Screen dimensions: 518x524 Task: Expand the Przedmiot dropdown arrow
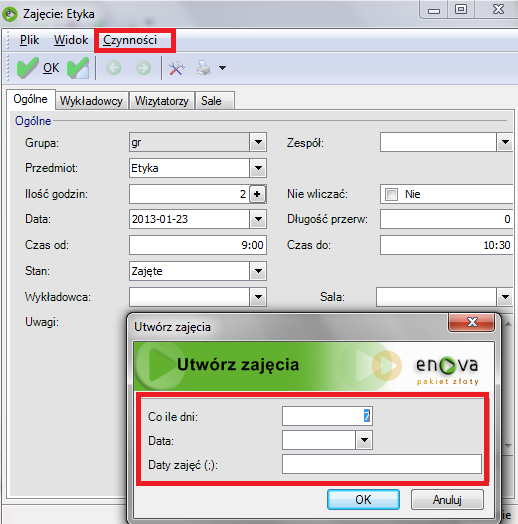258,168
